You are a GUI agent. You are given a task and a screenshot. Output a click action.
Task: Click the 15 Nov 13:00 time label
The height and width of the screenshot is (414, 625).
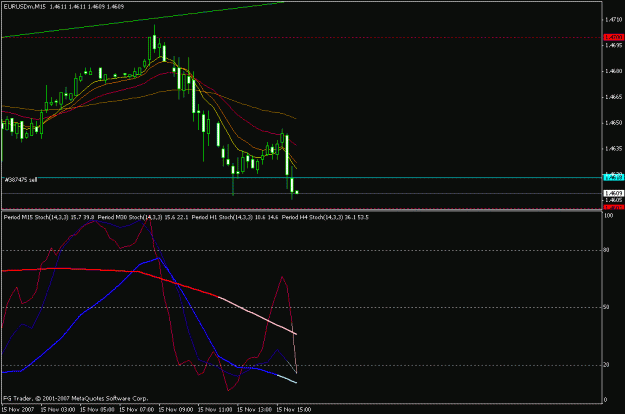click(x=254, y=410)
